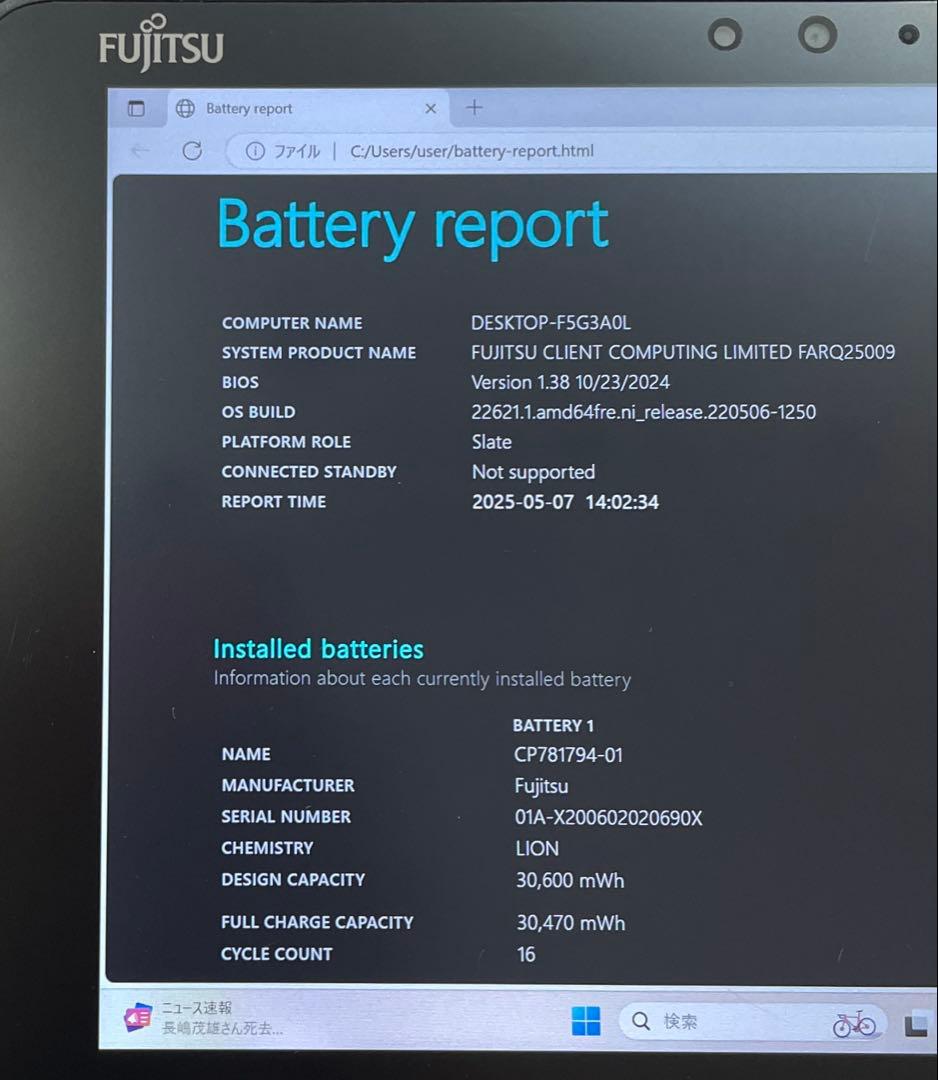Image resolution: width=938 pixels, height=1080 pixels.
Task: Click the CONNECTED STANDBY label
Action: pos(309,472)
